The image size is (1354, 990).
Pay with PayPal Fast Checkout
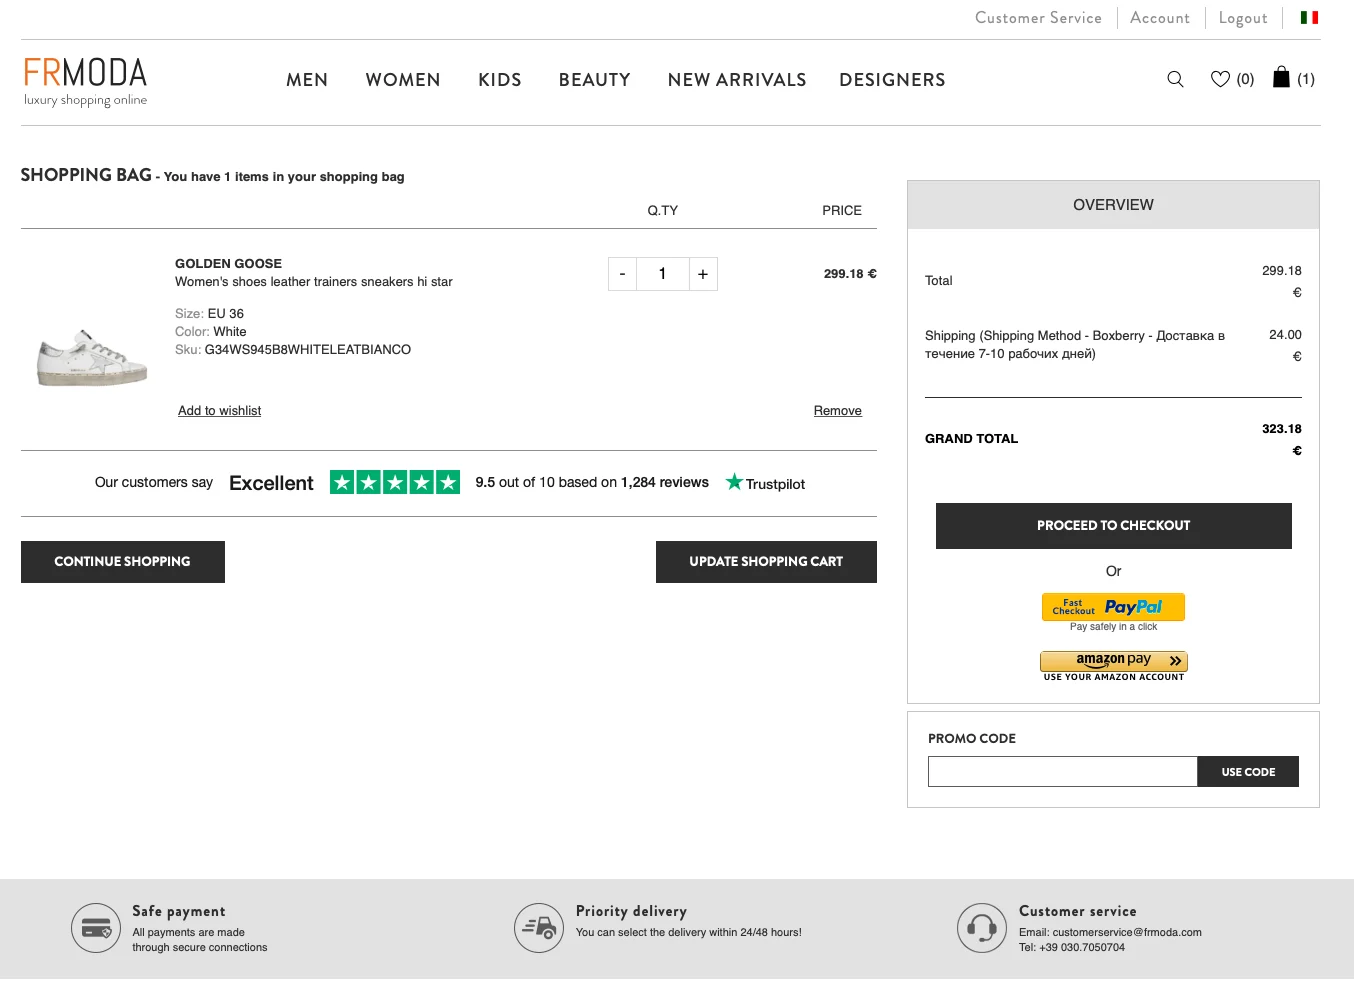click(1113, 607)
